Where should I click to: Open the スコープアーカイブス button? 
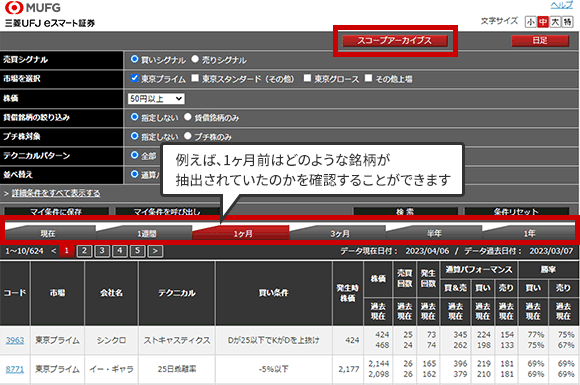pyautogui.click(x=395, y=41)
